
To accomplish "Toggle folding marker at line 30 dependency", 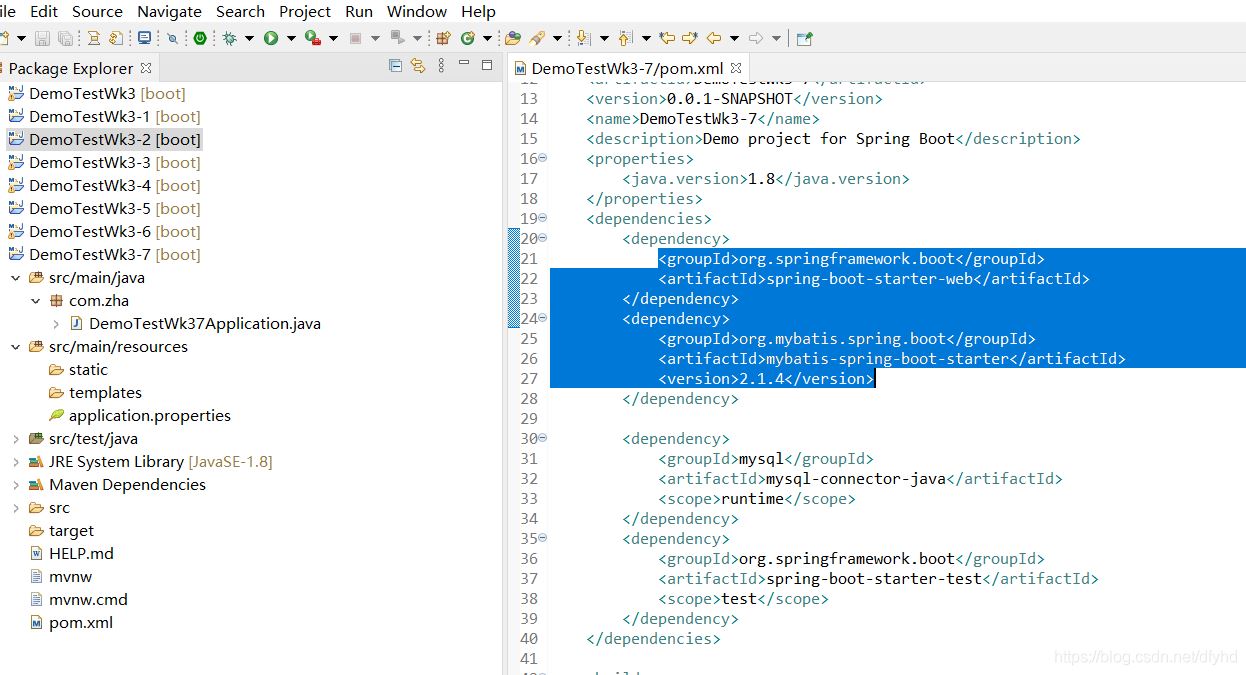I will pyautogui.click(x=543, y=438).
